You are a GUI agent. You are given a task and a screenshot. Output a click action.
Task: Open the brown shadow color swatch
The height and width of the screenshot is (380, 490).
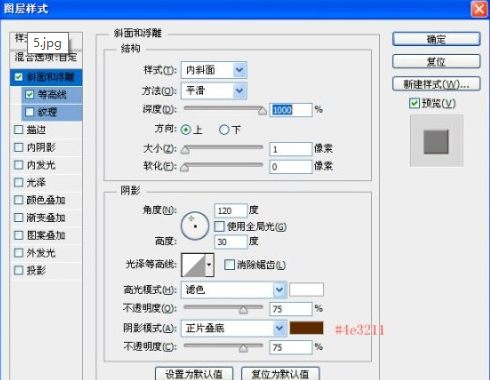(x=306, y=328)
